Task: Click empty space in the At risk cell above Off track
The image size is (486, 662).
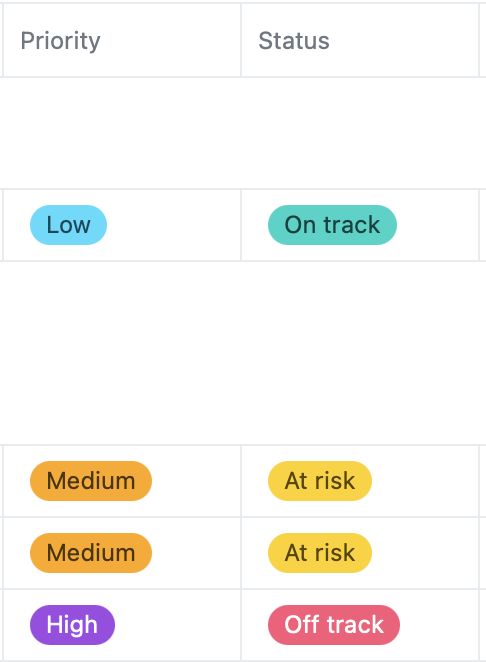Action: point(424,553)
